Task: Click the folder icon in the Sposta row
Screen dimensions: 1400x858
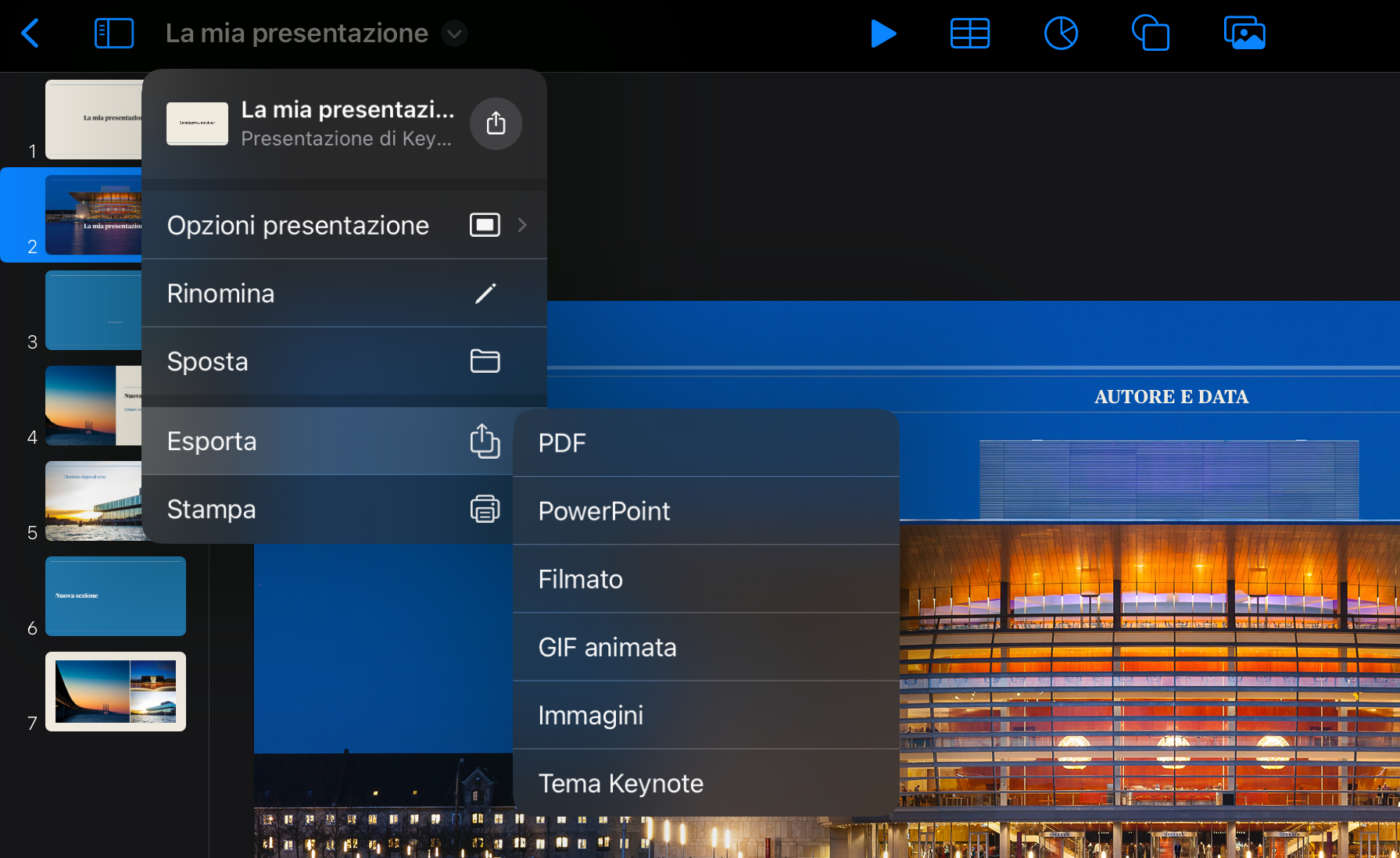Action: [485, 361]
